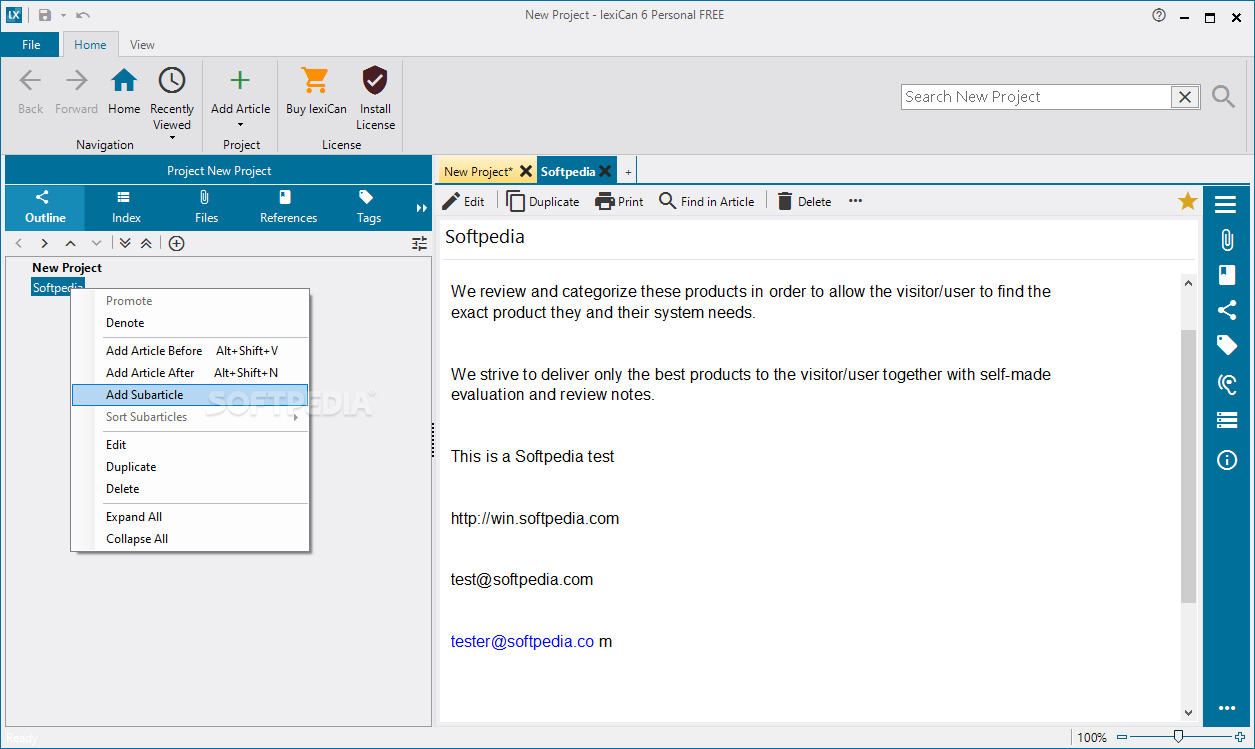Open the share icon in right sidebar

coord(1226,310)
